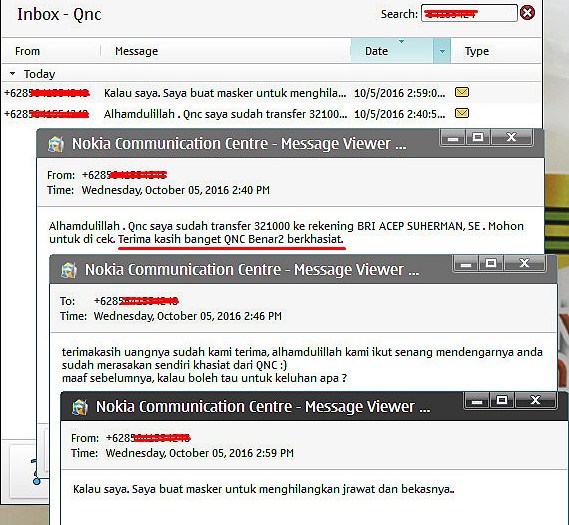
Task: Click the app icon of the 2:40 PM Message Viewer
Action: point(56,144)
